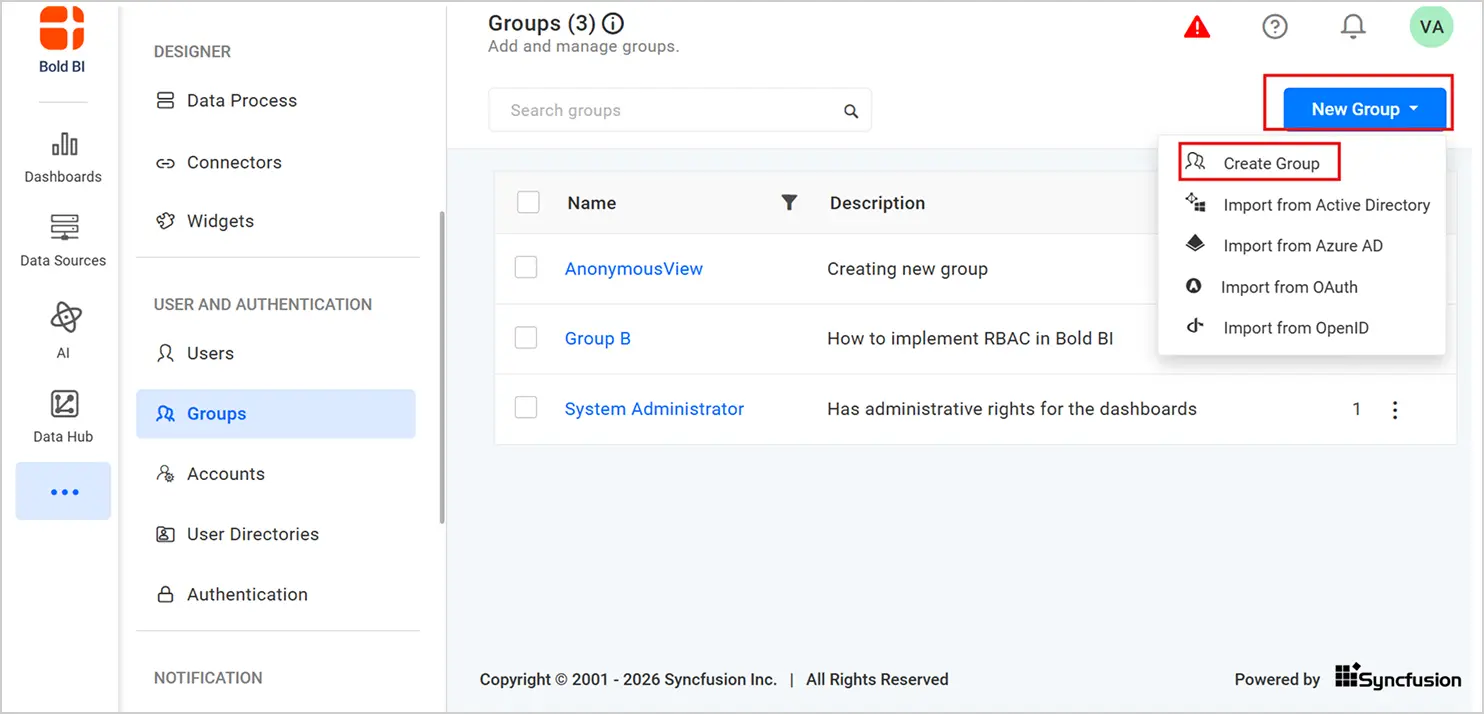Open Dashboards from the left rail
The image size is (1484, 714).
coord(63,157)
